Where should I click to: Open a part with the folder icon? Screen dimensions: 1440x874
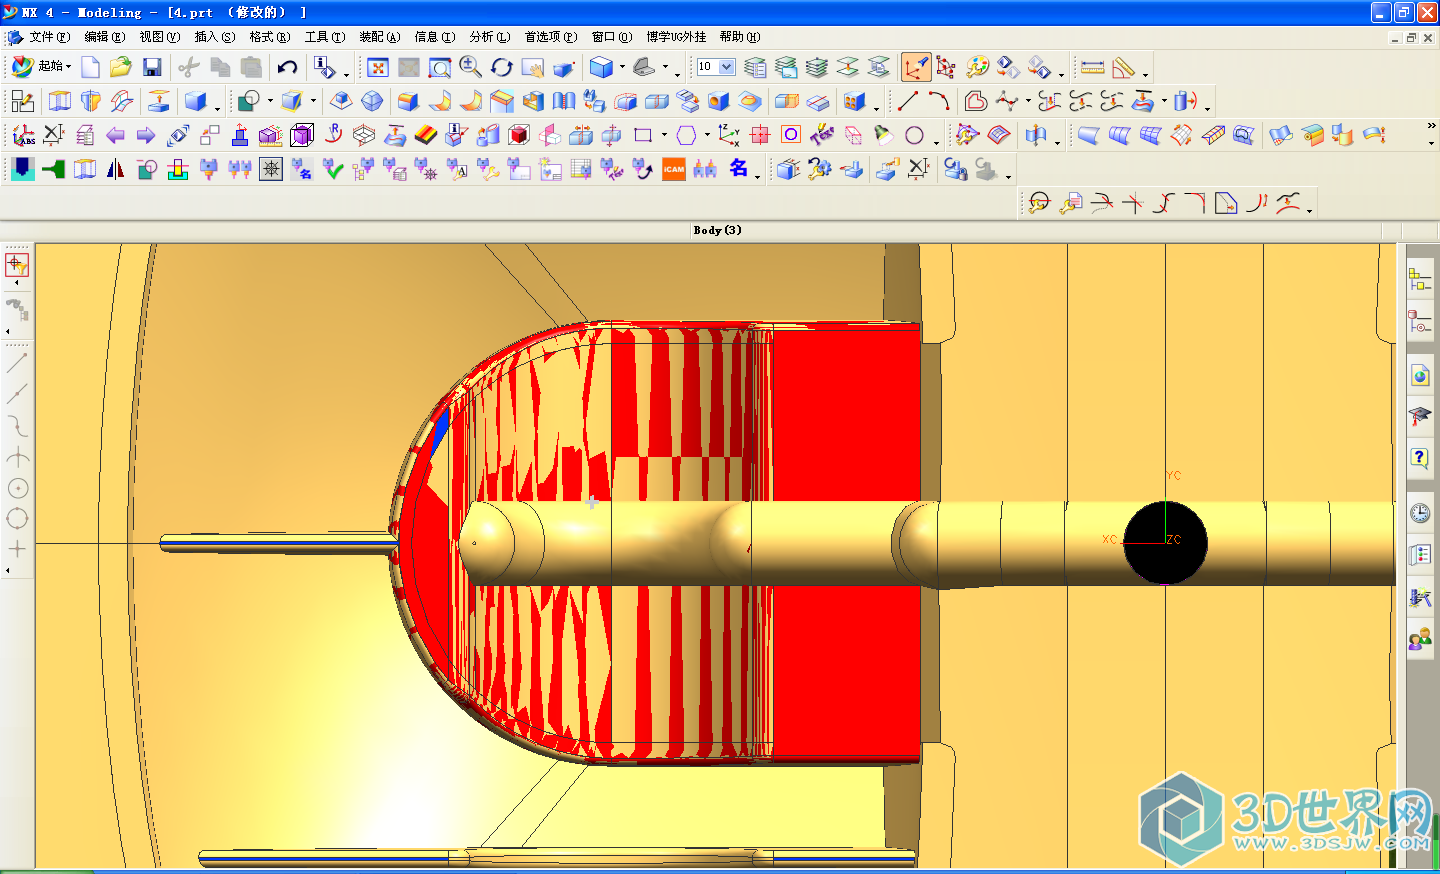[x=121, y=67]
